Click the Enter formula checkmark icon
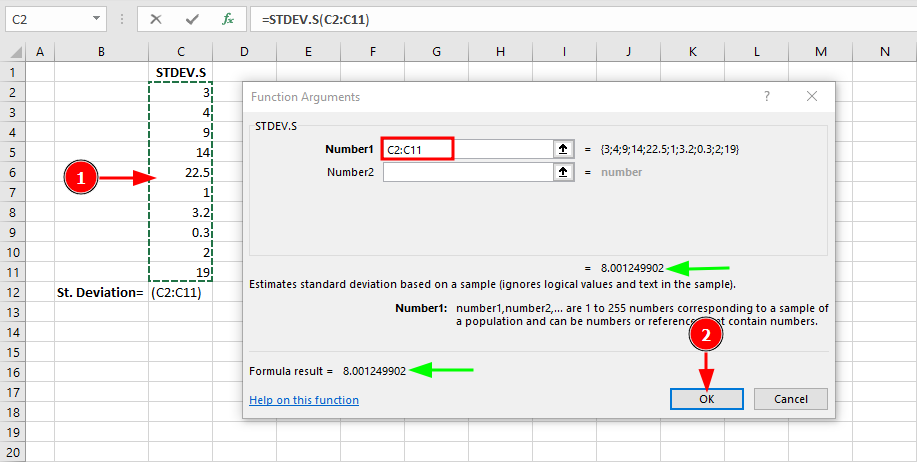Image resolution: width=917 pixels, height=462 pixels. coord(192,19)
